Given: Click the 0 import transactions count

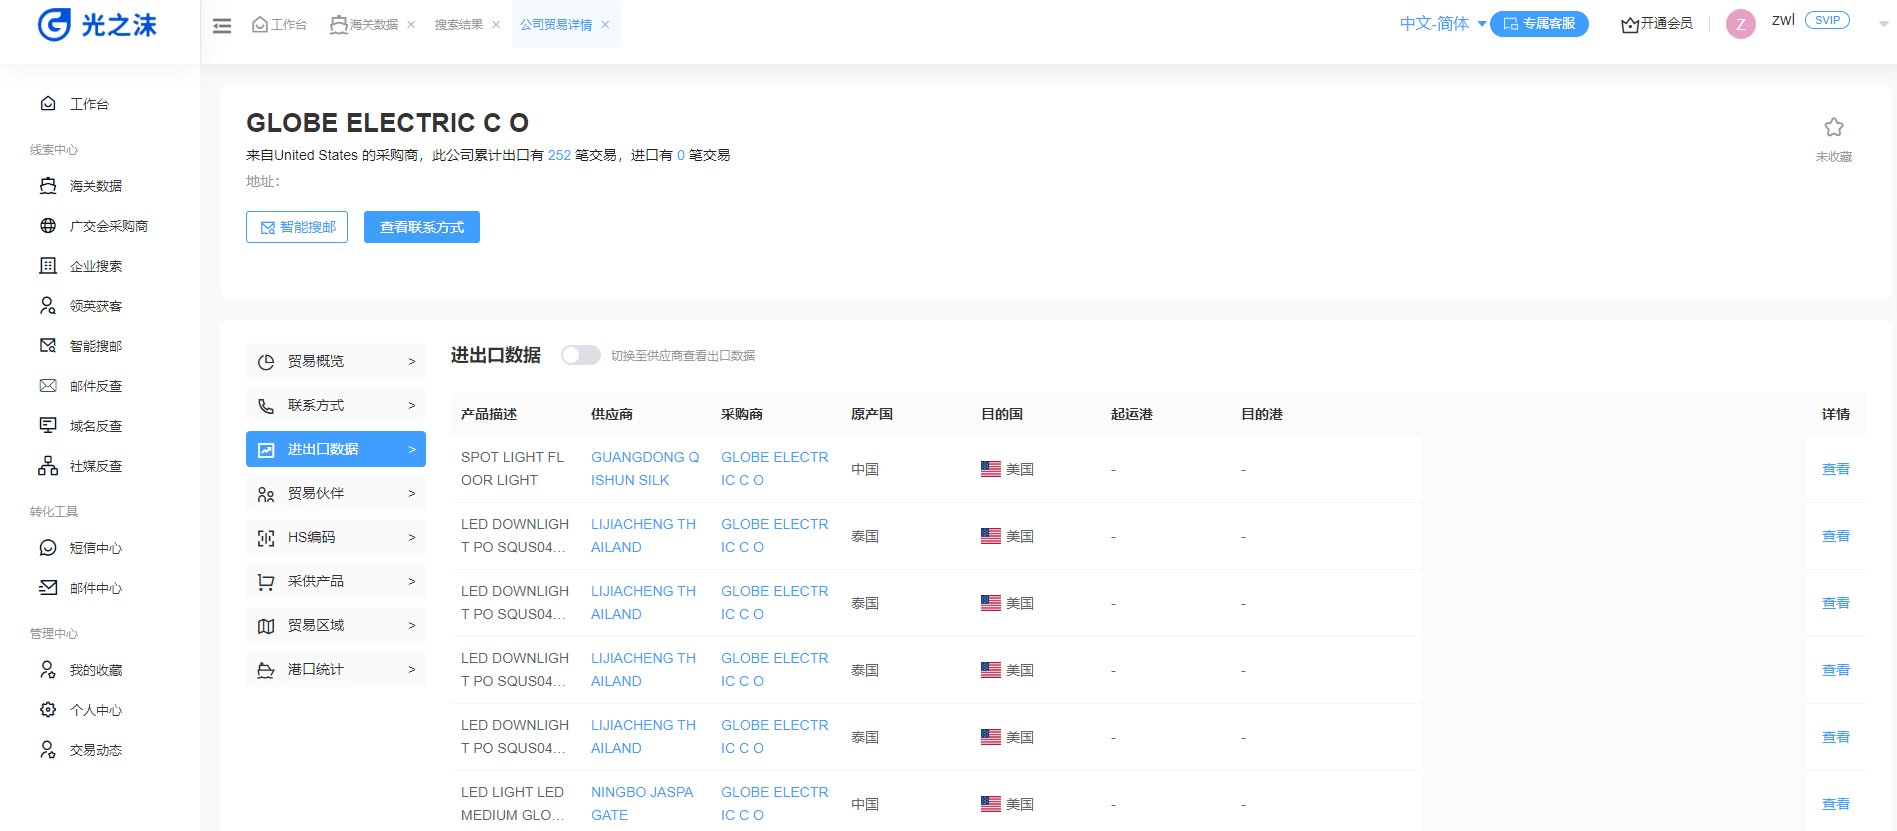Looking at the screenshot, I should coord(681,155).
